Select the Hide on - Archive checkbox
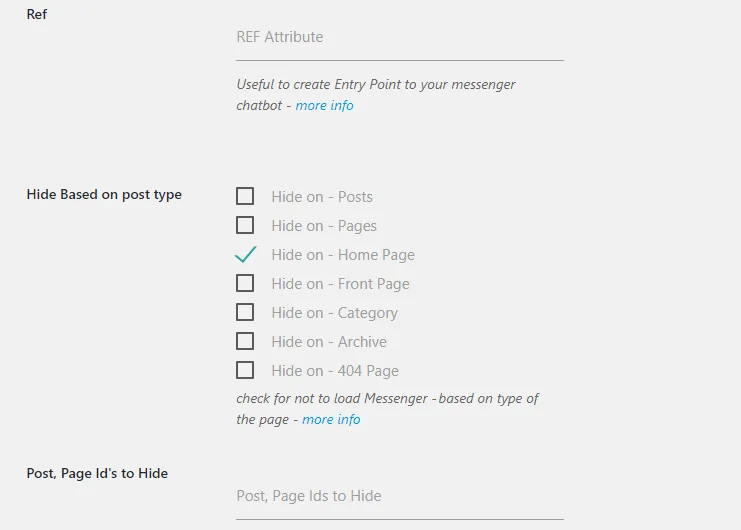The height and width of the screenshot is (530, 741). click(245, 341)
